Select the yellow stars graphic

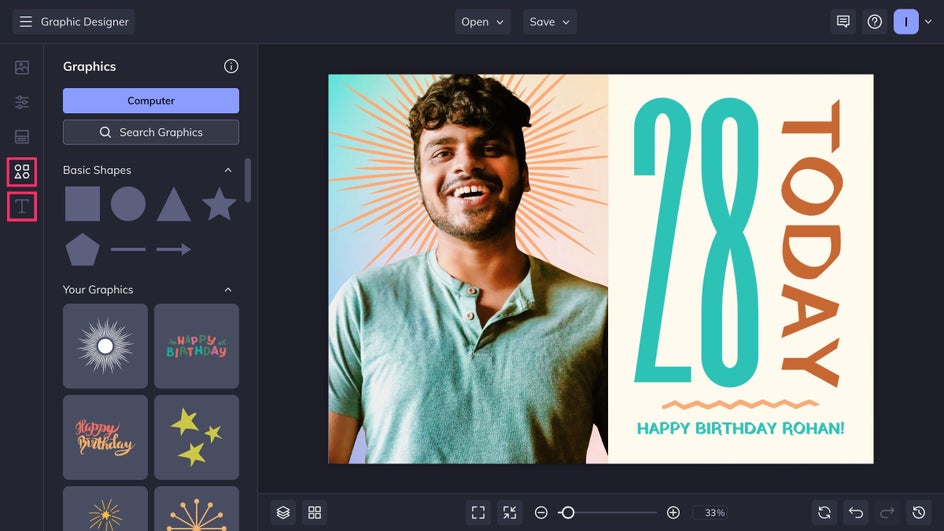(197, 437)
